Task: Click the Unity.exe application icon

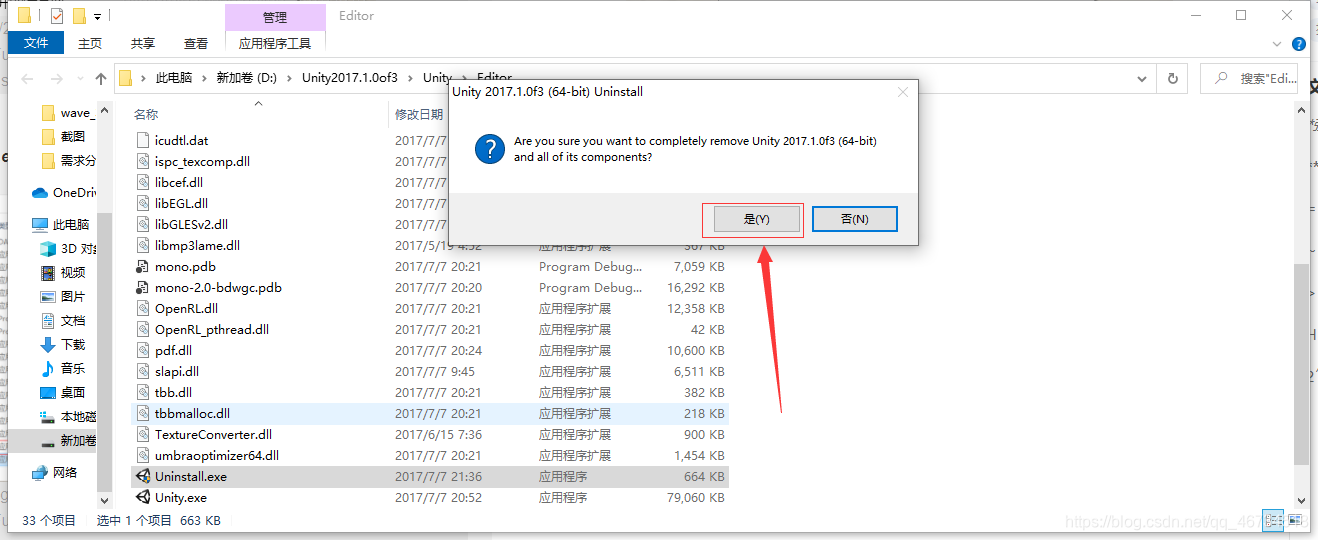Action: point(142,497)
